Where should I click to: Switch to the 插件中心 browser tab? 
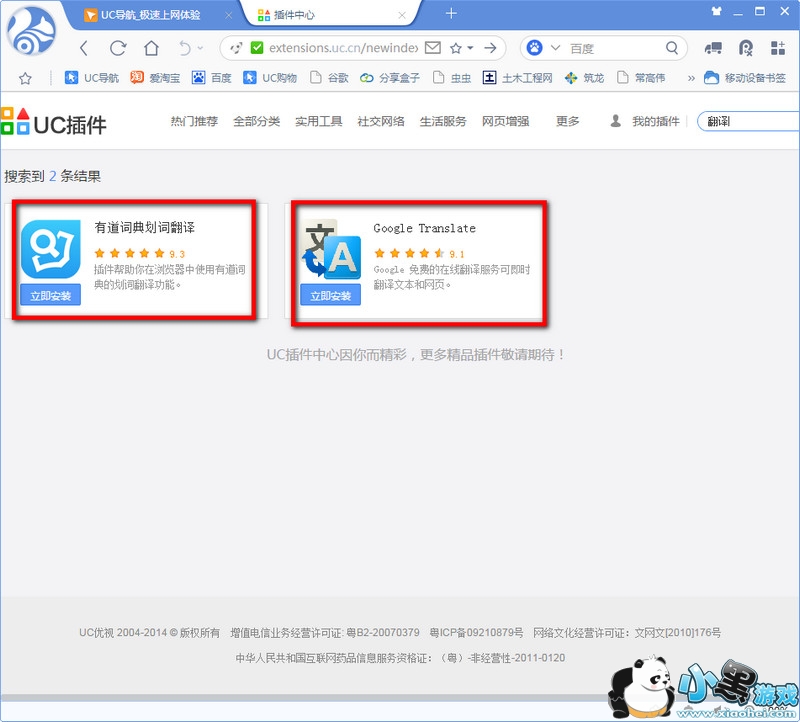coord(327,15)
